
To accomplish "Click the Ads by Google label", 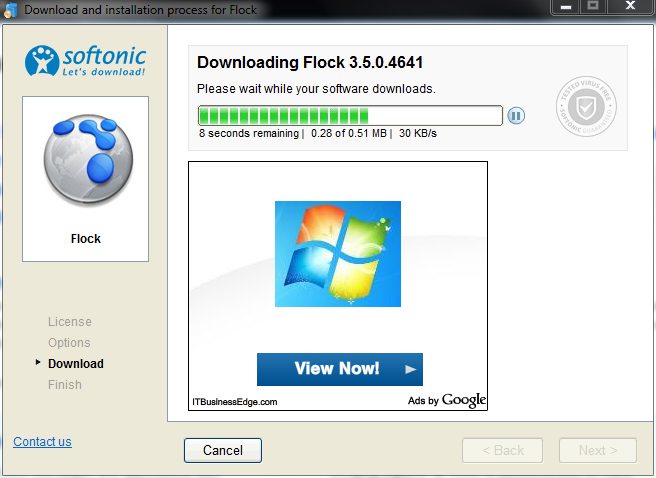I will tap(447, 400).
